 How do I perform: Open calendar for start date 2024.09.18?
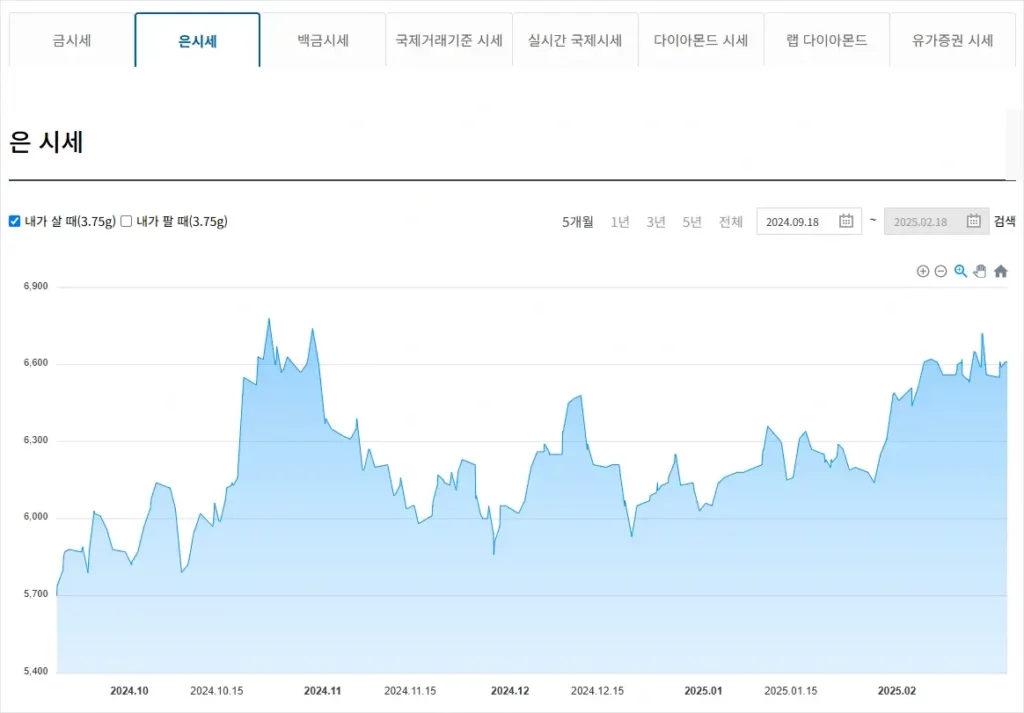846,221
